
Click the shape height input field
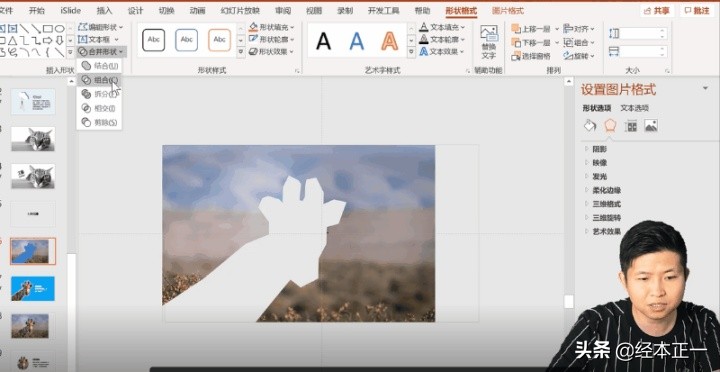[643, 33]
